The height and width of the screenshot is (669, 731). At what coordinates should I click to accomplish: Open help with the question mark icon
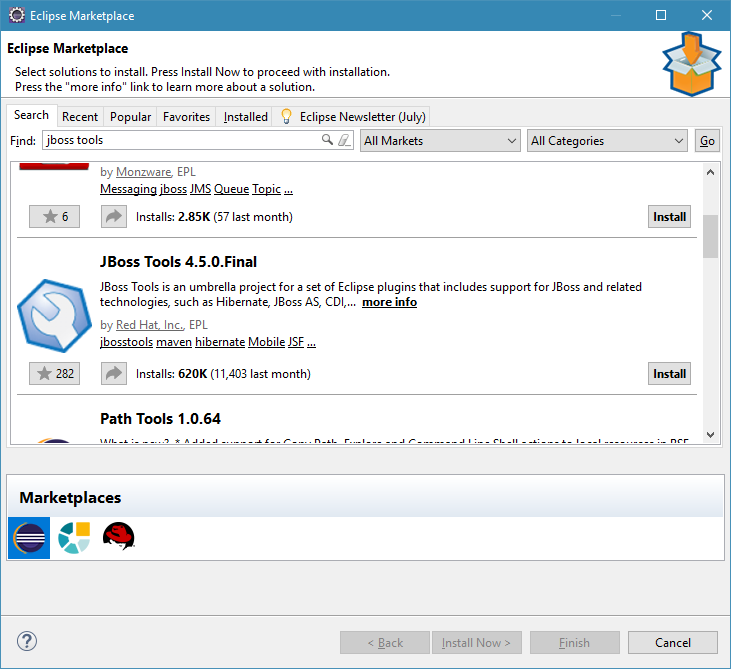coord(27,641)
